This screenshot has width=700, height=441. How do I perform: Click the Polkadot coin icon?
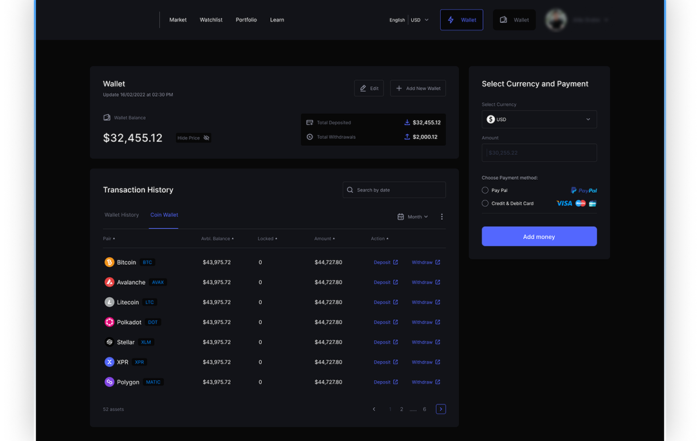click(x=109, y=322)
